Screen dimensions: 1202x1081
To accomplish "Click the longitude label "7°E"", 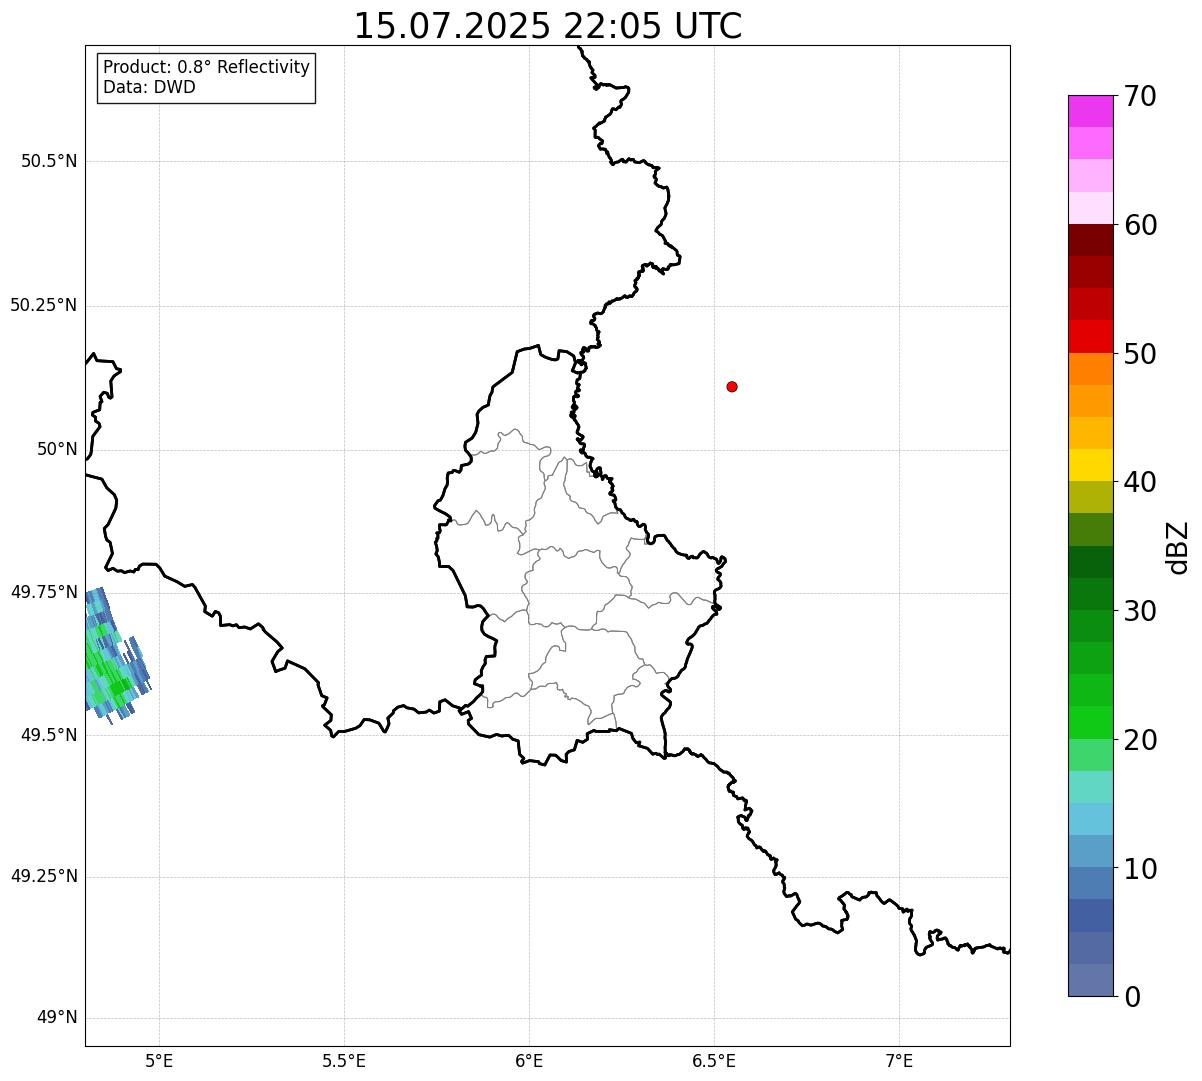I will point(899,1060).
